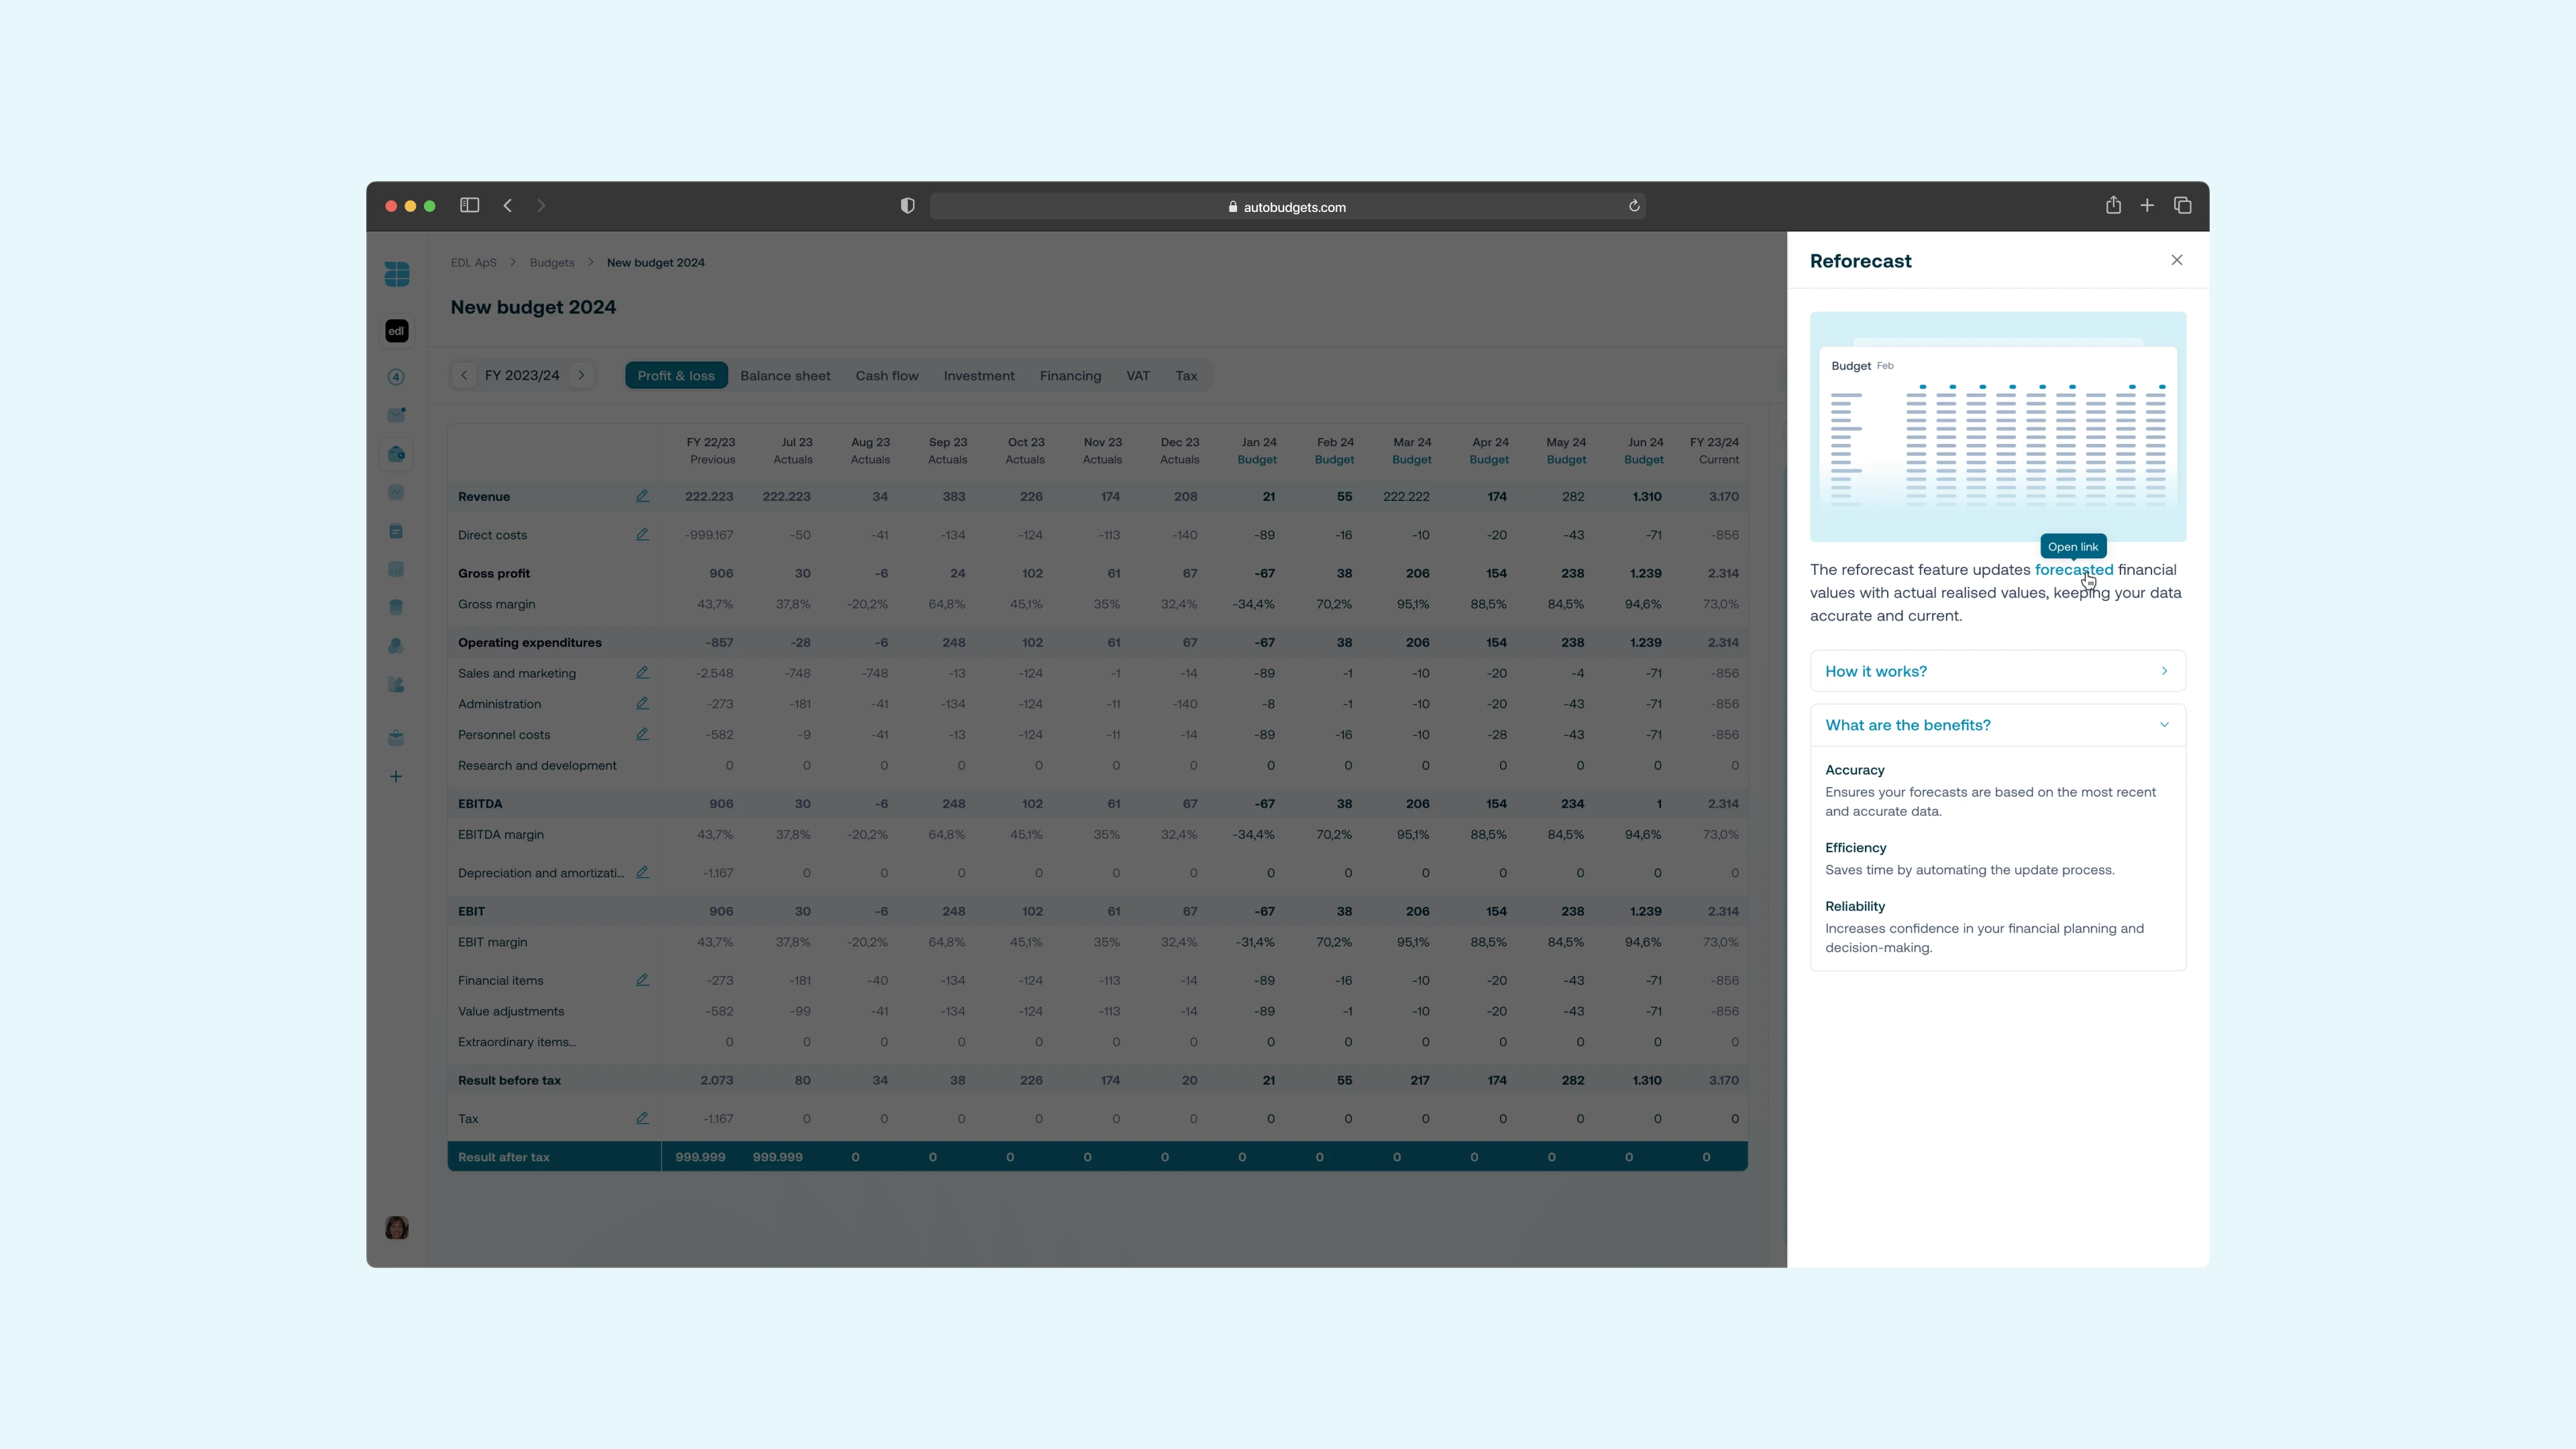Close the Reforecast side panel
Viewport: 2576px width, 1449px height.
coord(2177,260)
